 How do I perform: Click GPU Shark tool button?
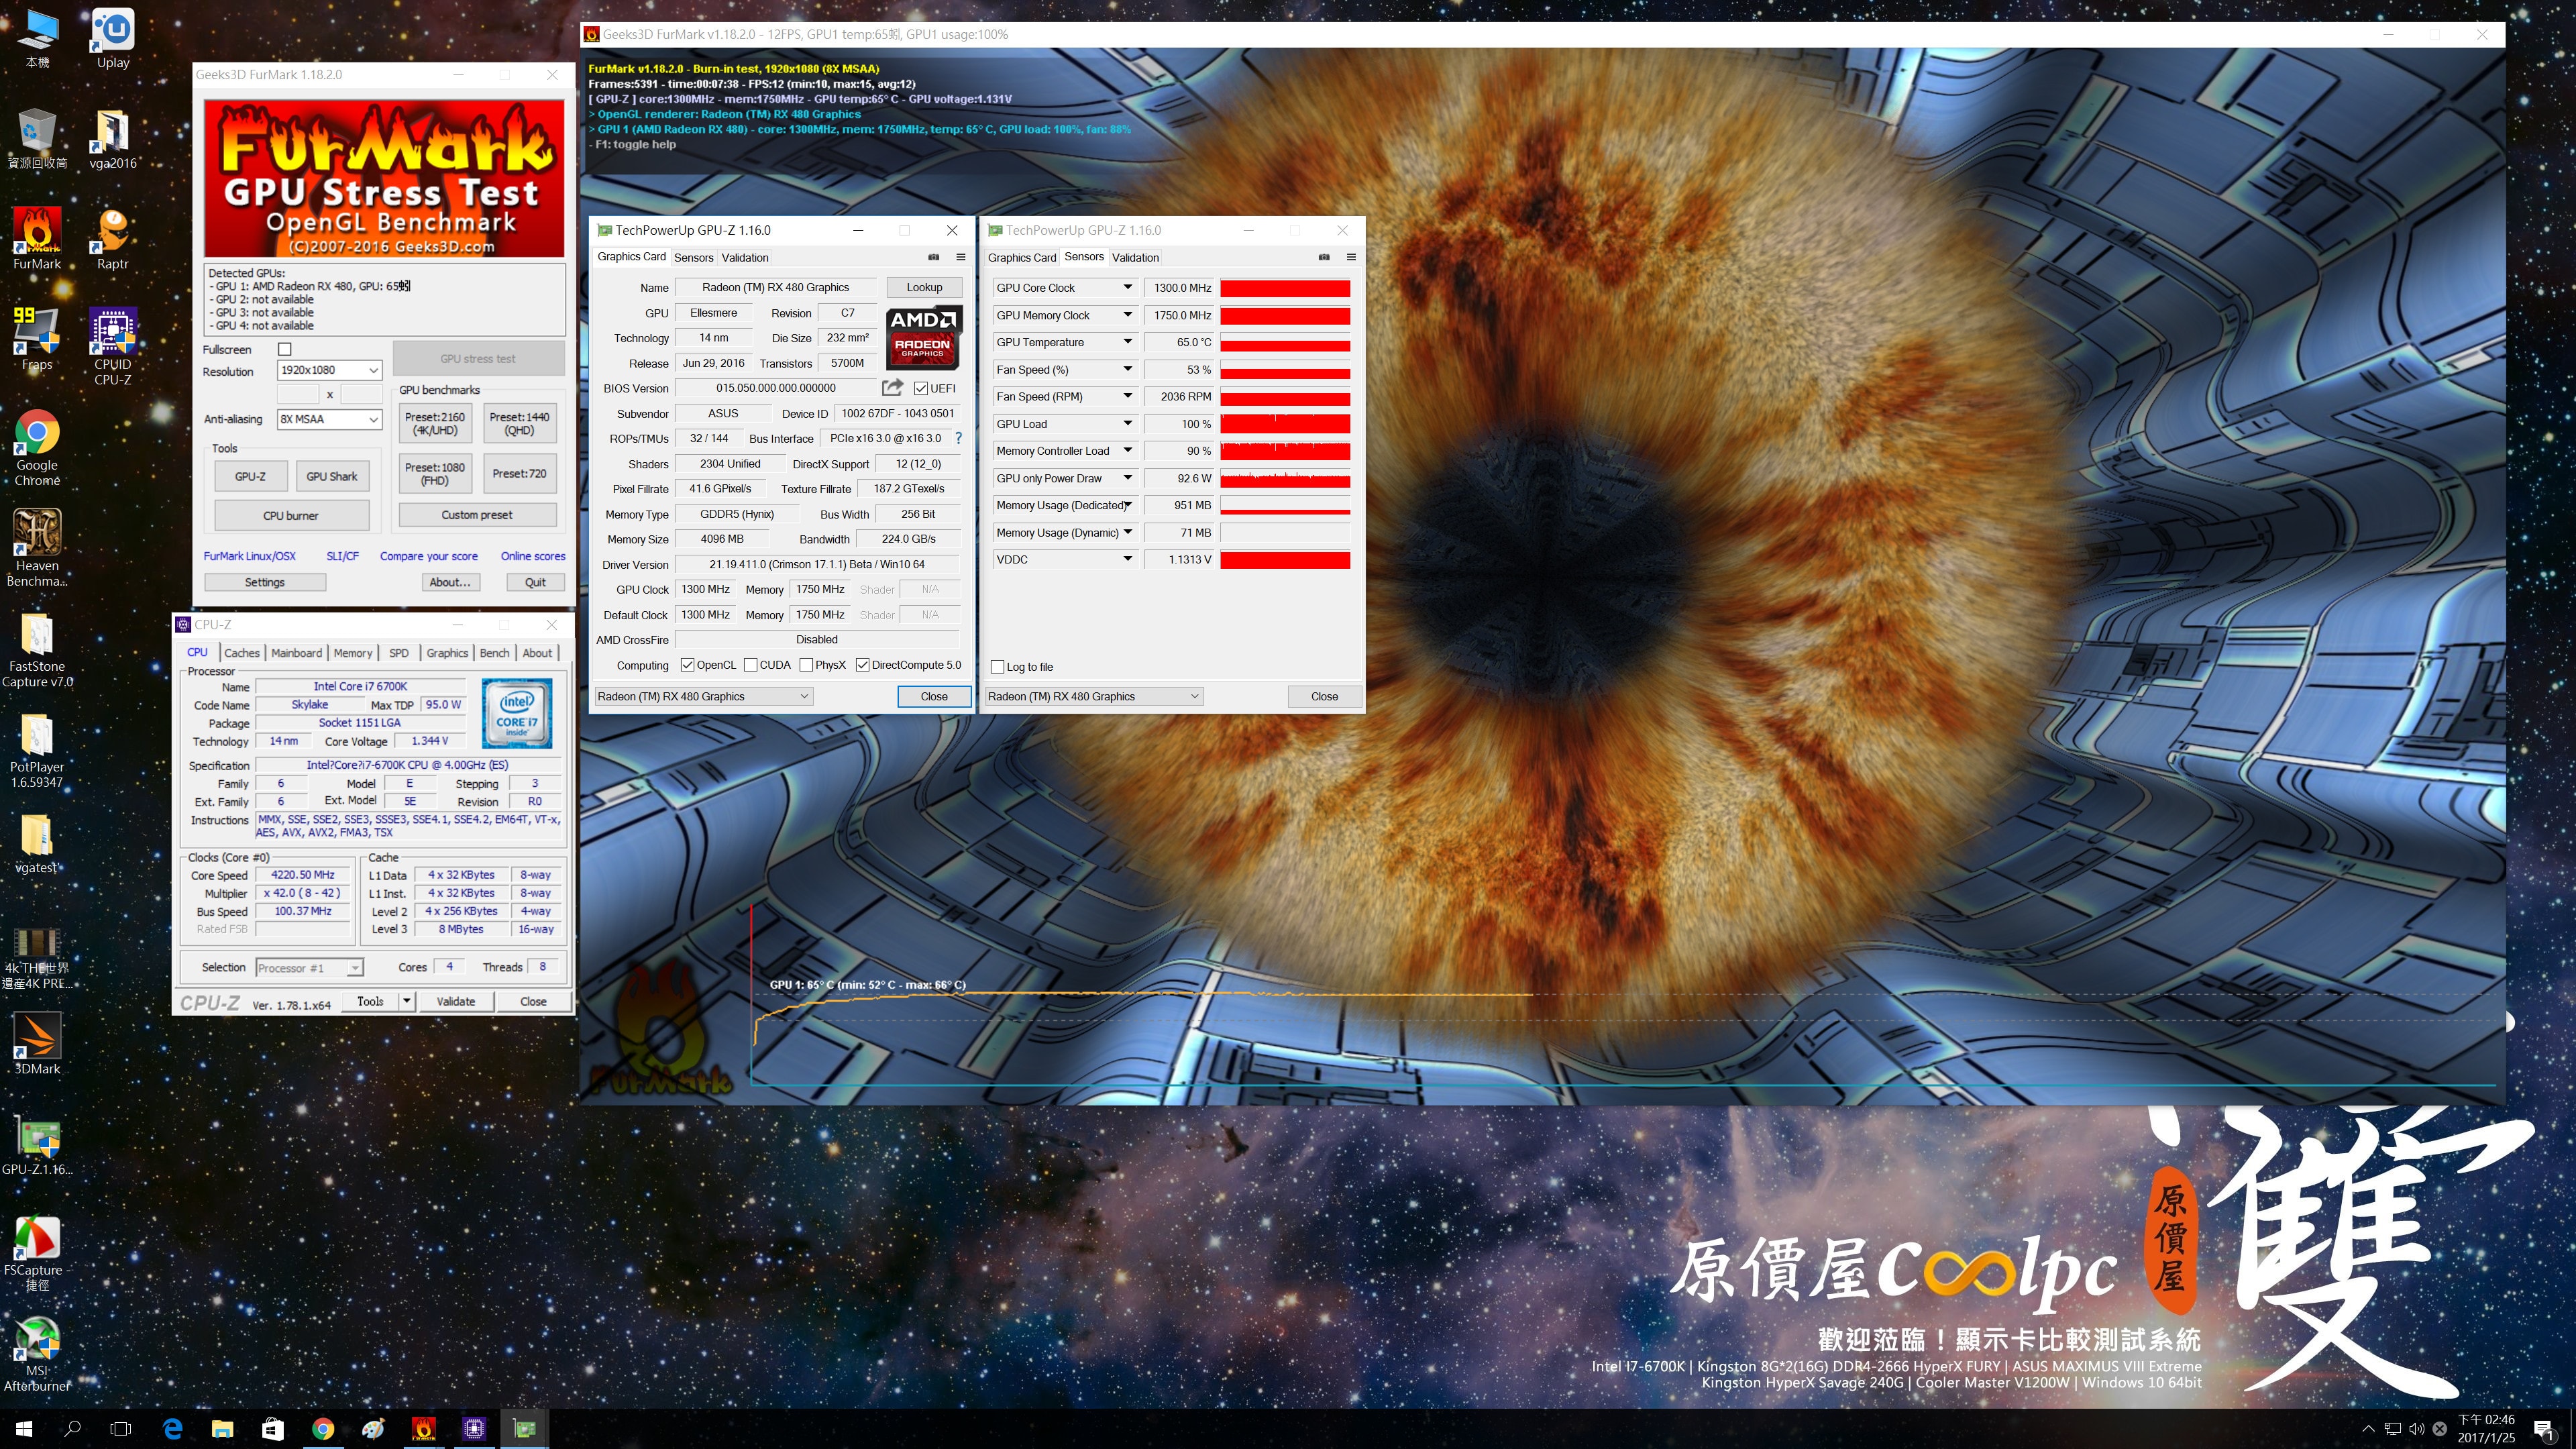331,476
